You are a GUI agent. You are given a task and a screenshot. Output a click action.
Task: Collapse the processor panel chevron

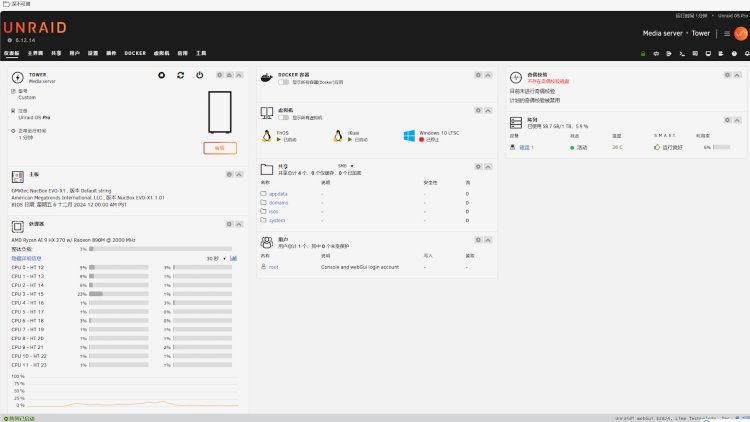coord(239,224)
